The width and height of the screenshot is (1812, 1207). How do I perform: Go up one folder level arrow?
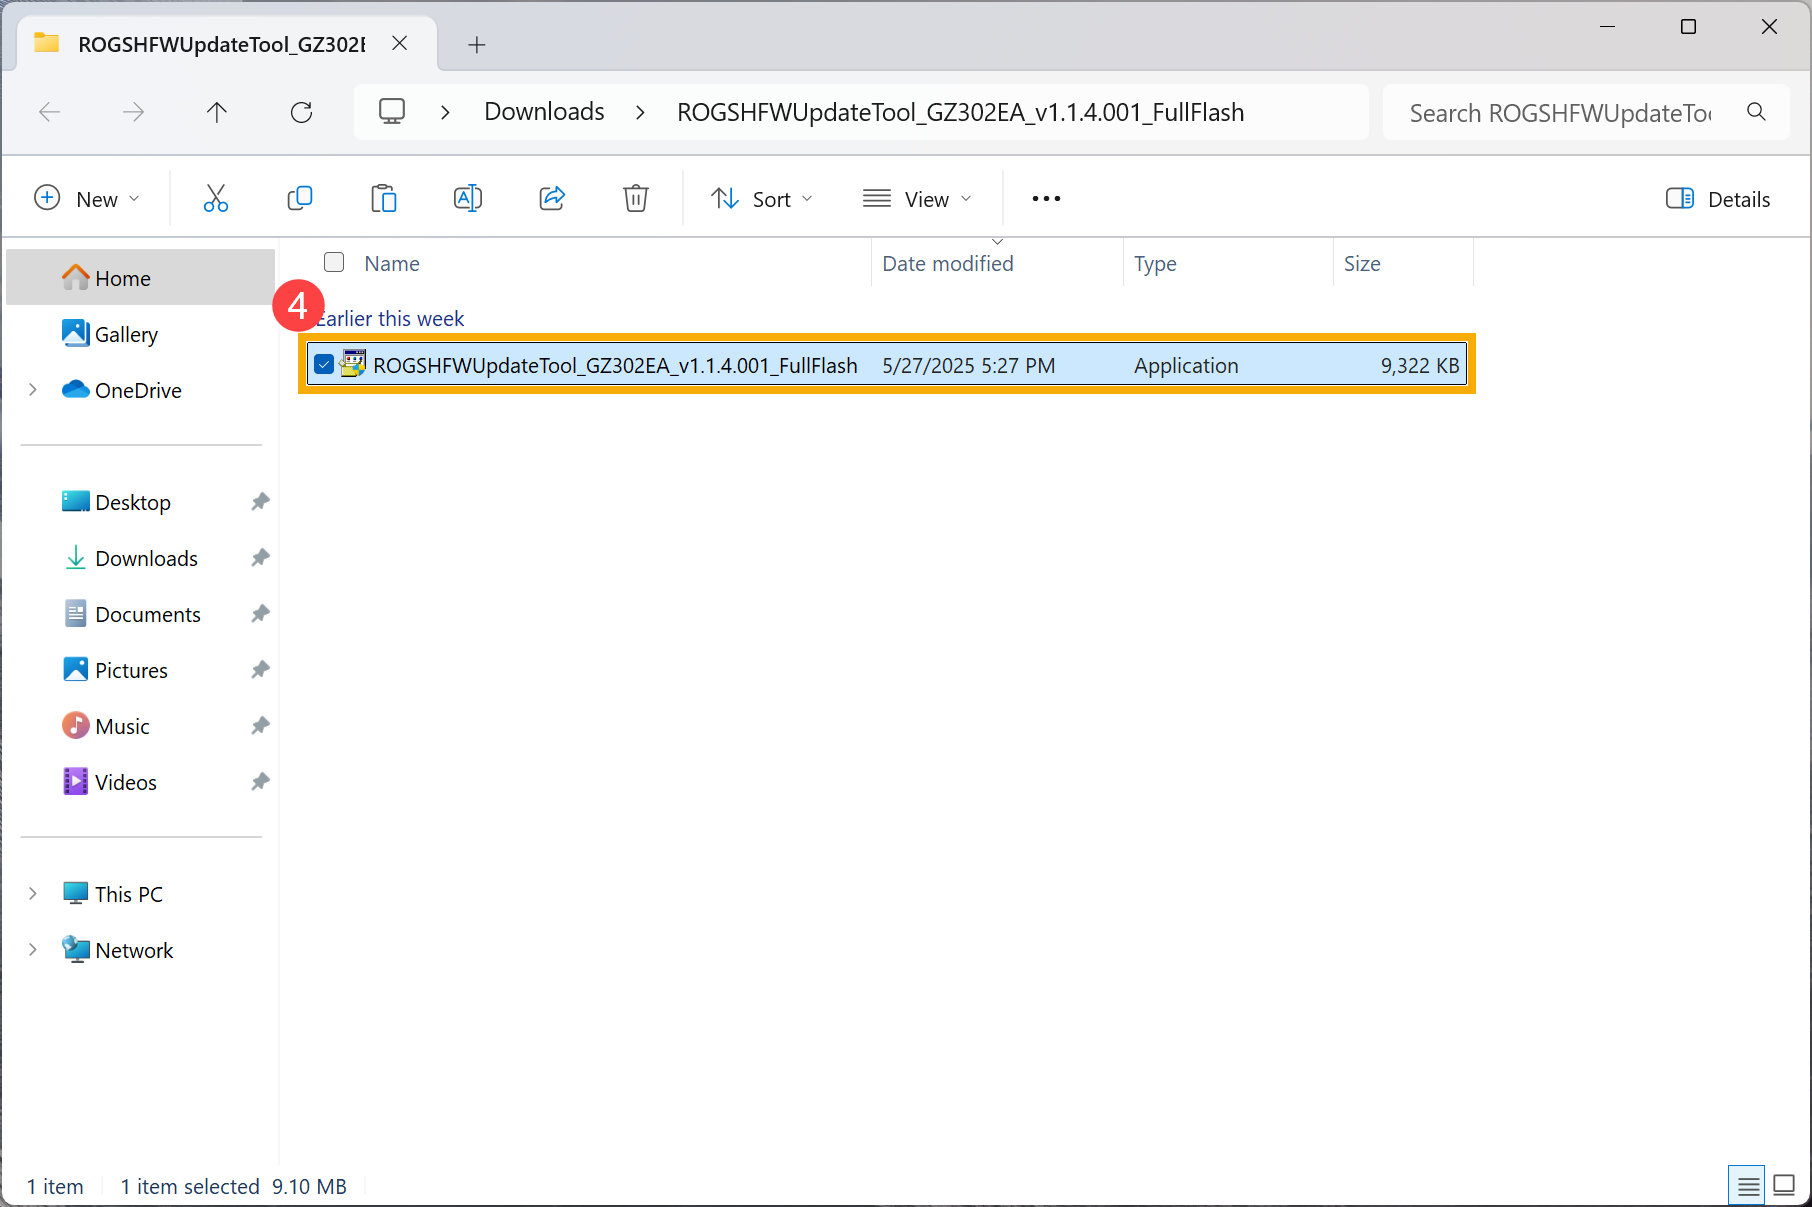pos(217,112)
